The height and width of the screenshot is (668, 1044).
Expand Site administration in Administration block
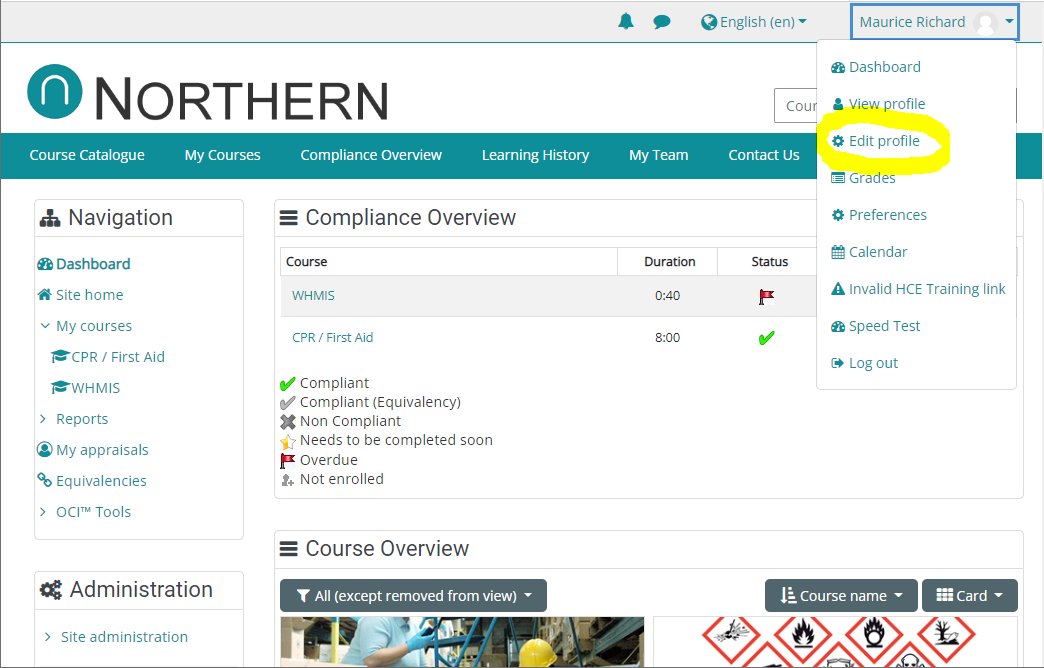(48, 637)
